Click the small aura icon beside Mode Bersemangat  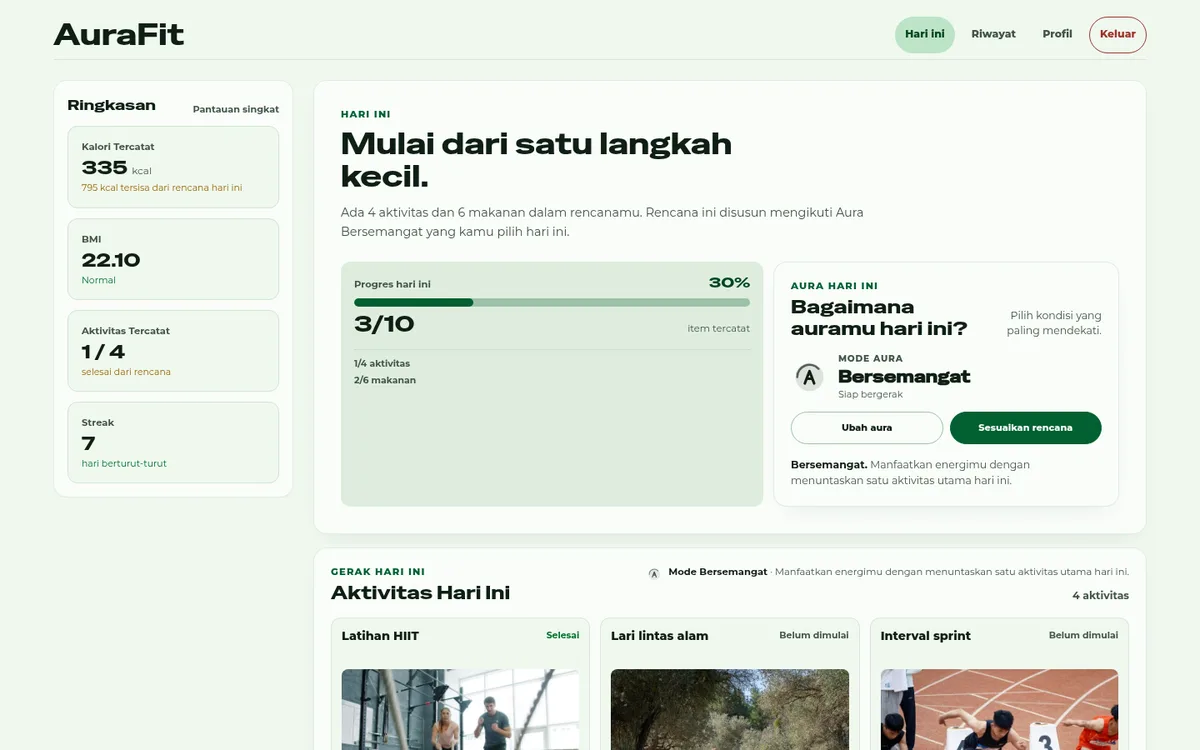654,574
